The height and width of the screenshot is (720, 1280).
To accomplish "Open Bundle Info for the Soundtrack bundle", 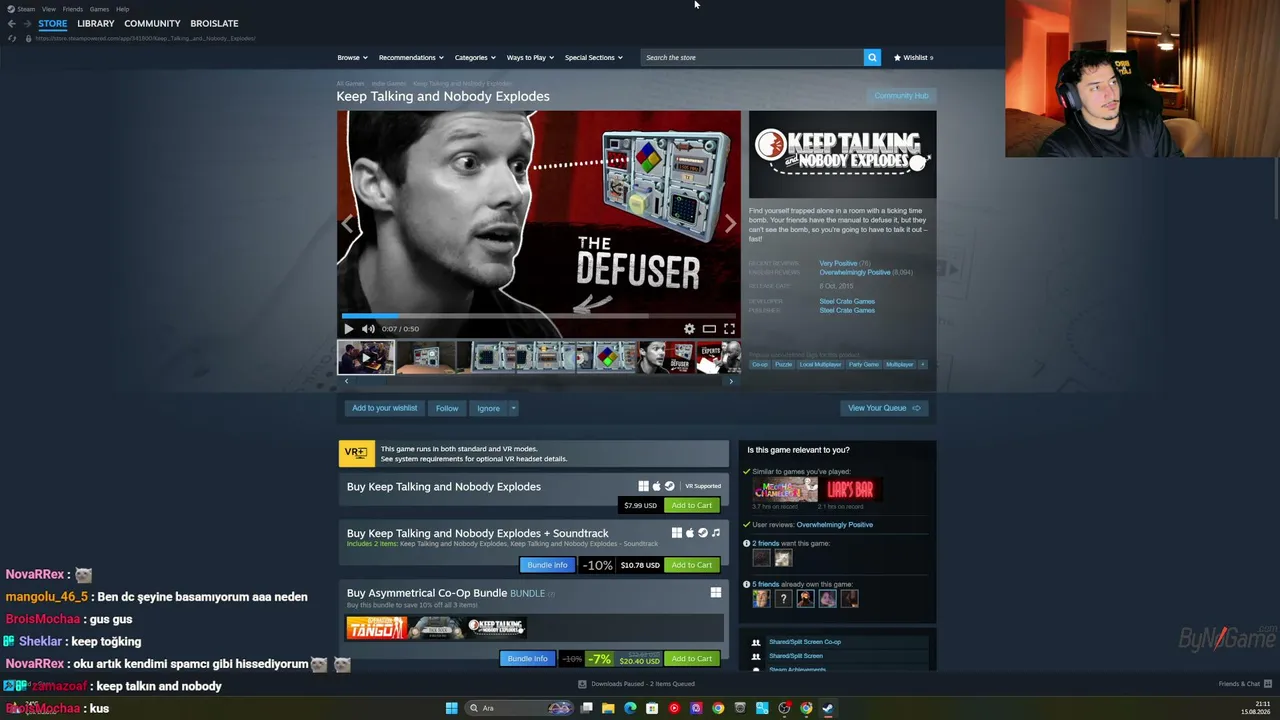I will tap(547, 565).
